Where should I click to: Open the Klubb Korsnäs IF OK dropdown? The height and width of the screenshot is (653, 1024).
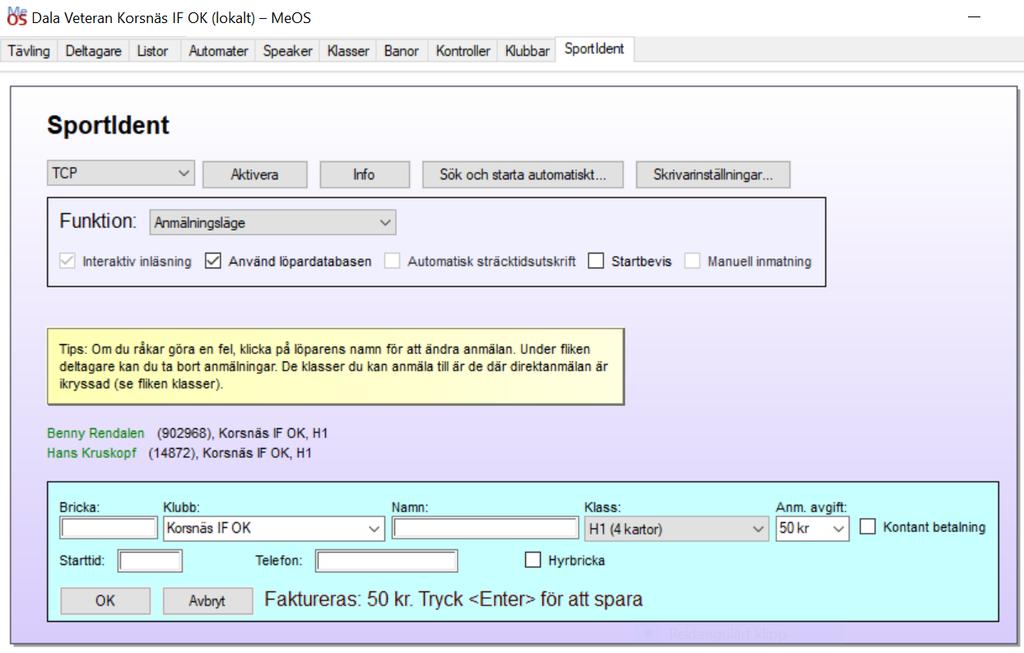tap(274, 528)
